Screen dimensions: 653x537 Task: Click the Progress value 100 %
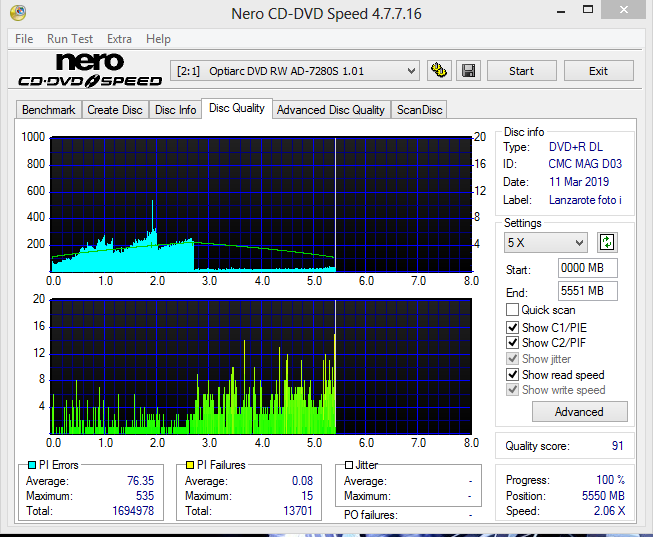[x=611, y=480]
